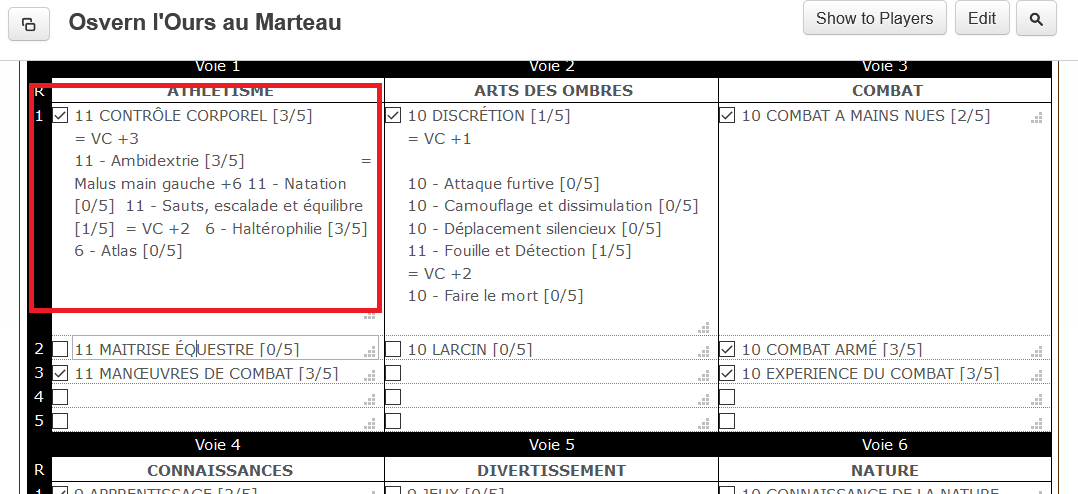The width and height of the screenshot is (1078, 494).
Task: Toggle the DISCRÉTION checkbox off
Action: click(394, 116)
